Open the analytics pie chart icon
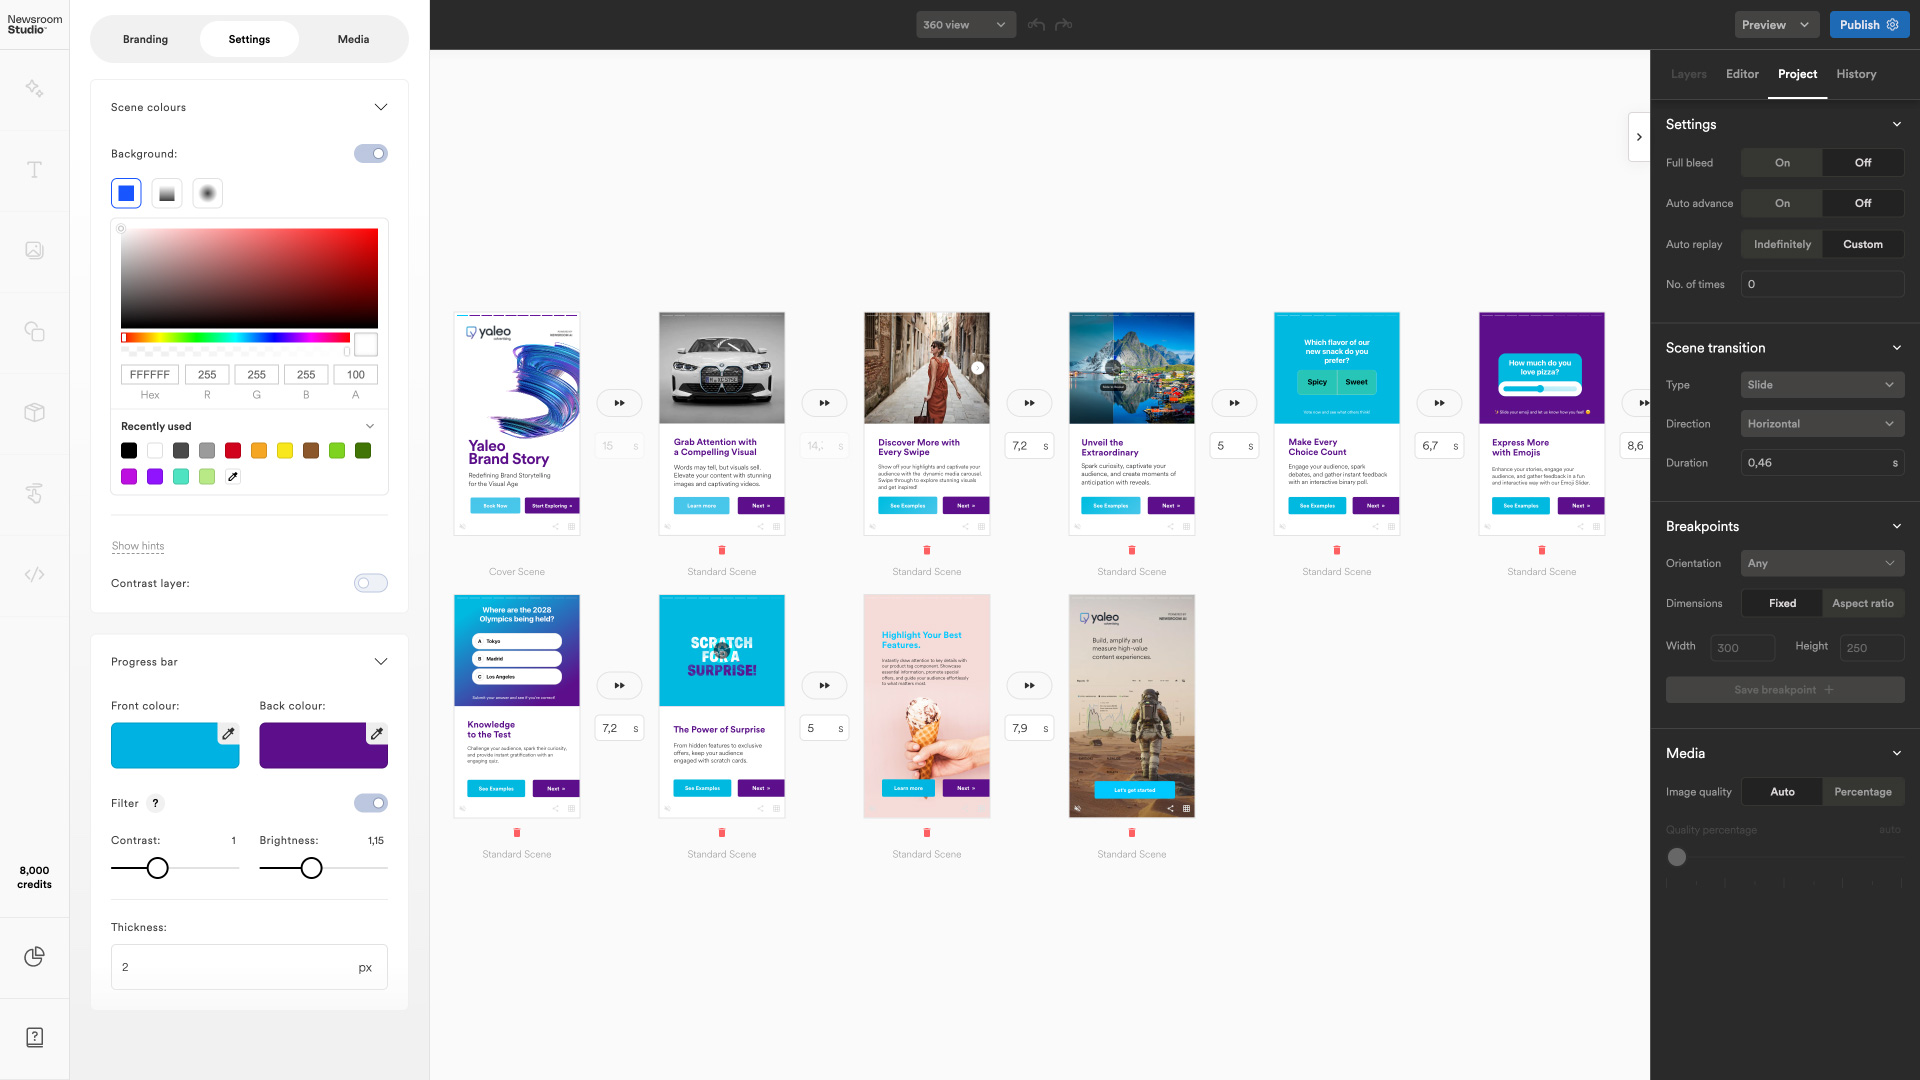The image size is (1920, 1080). (x=34, y=957)
